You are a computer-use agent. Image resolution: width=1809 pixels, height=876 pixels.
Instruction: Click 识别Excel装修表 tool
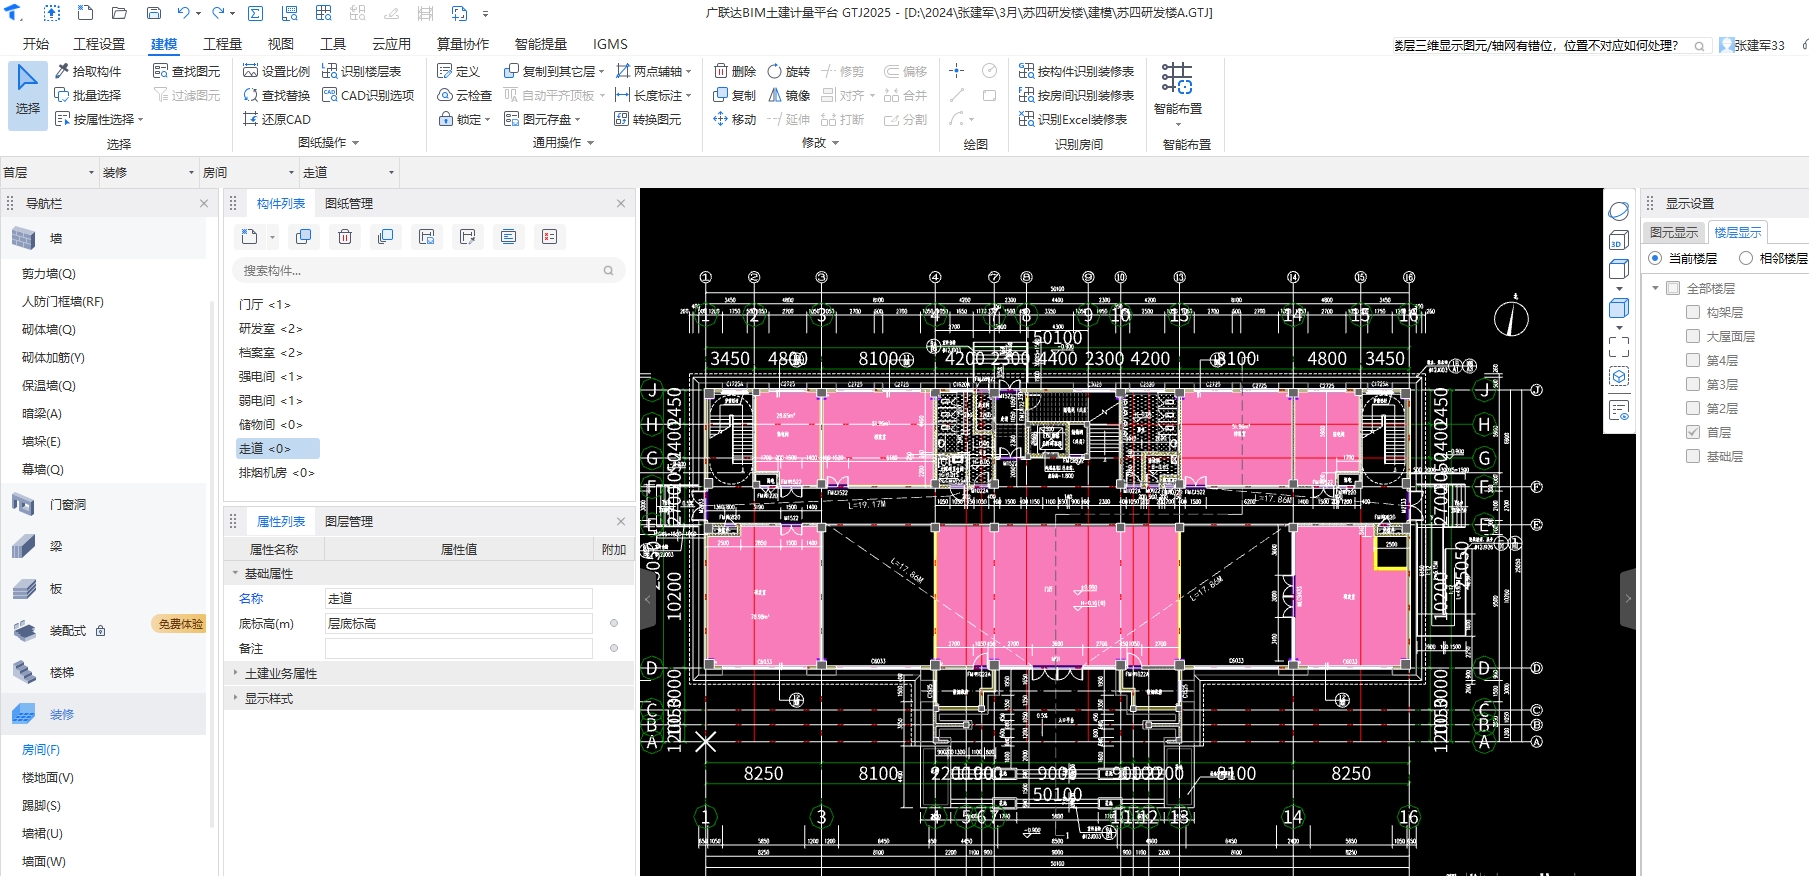[x=1073, y=119]
